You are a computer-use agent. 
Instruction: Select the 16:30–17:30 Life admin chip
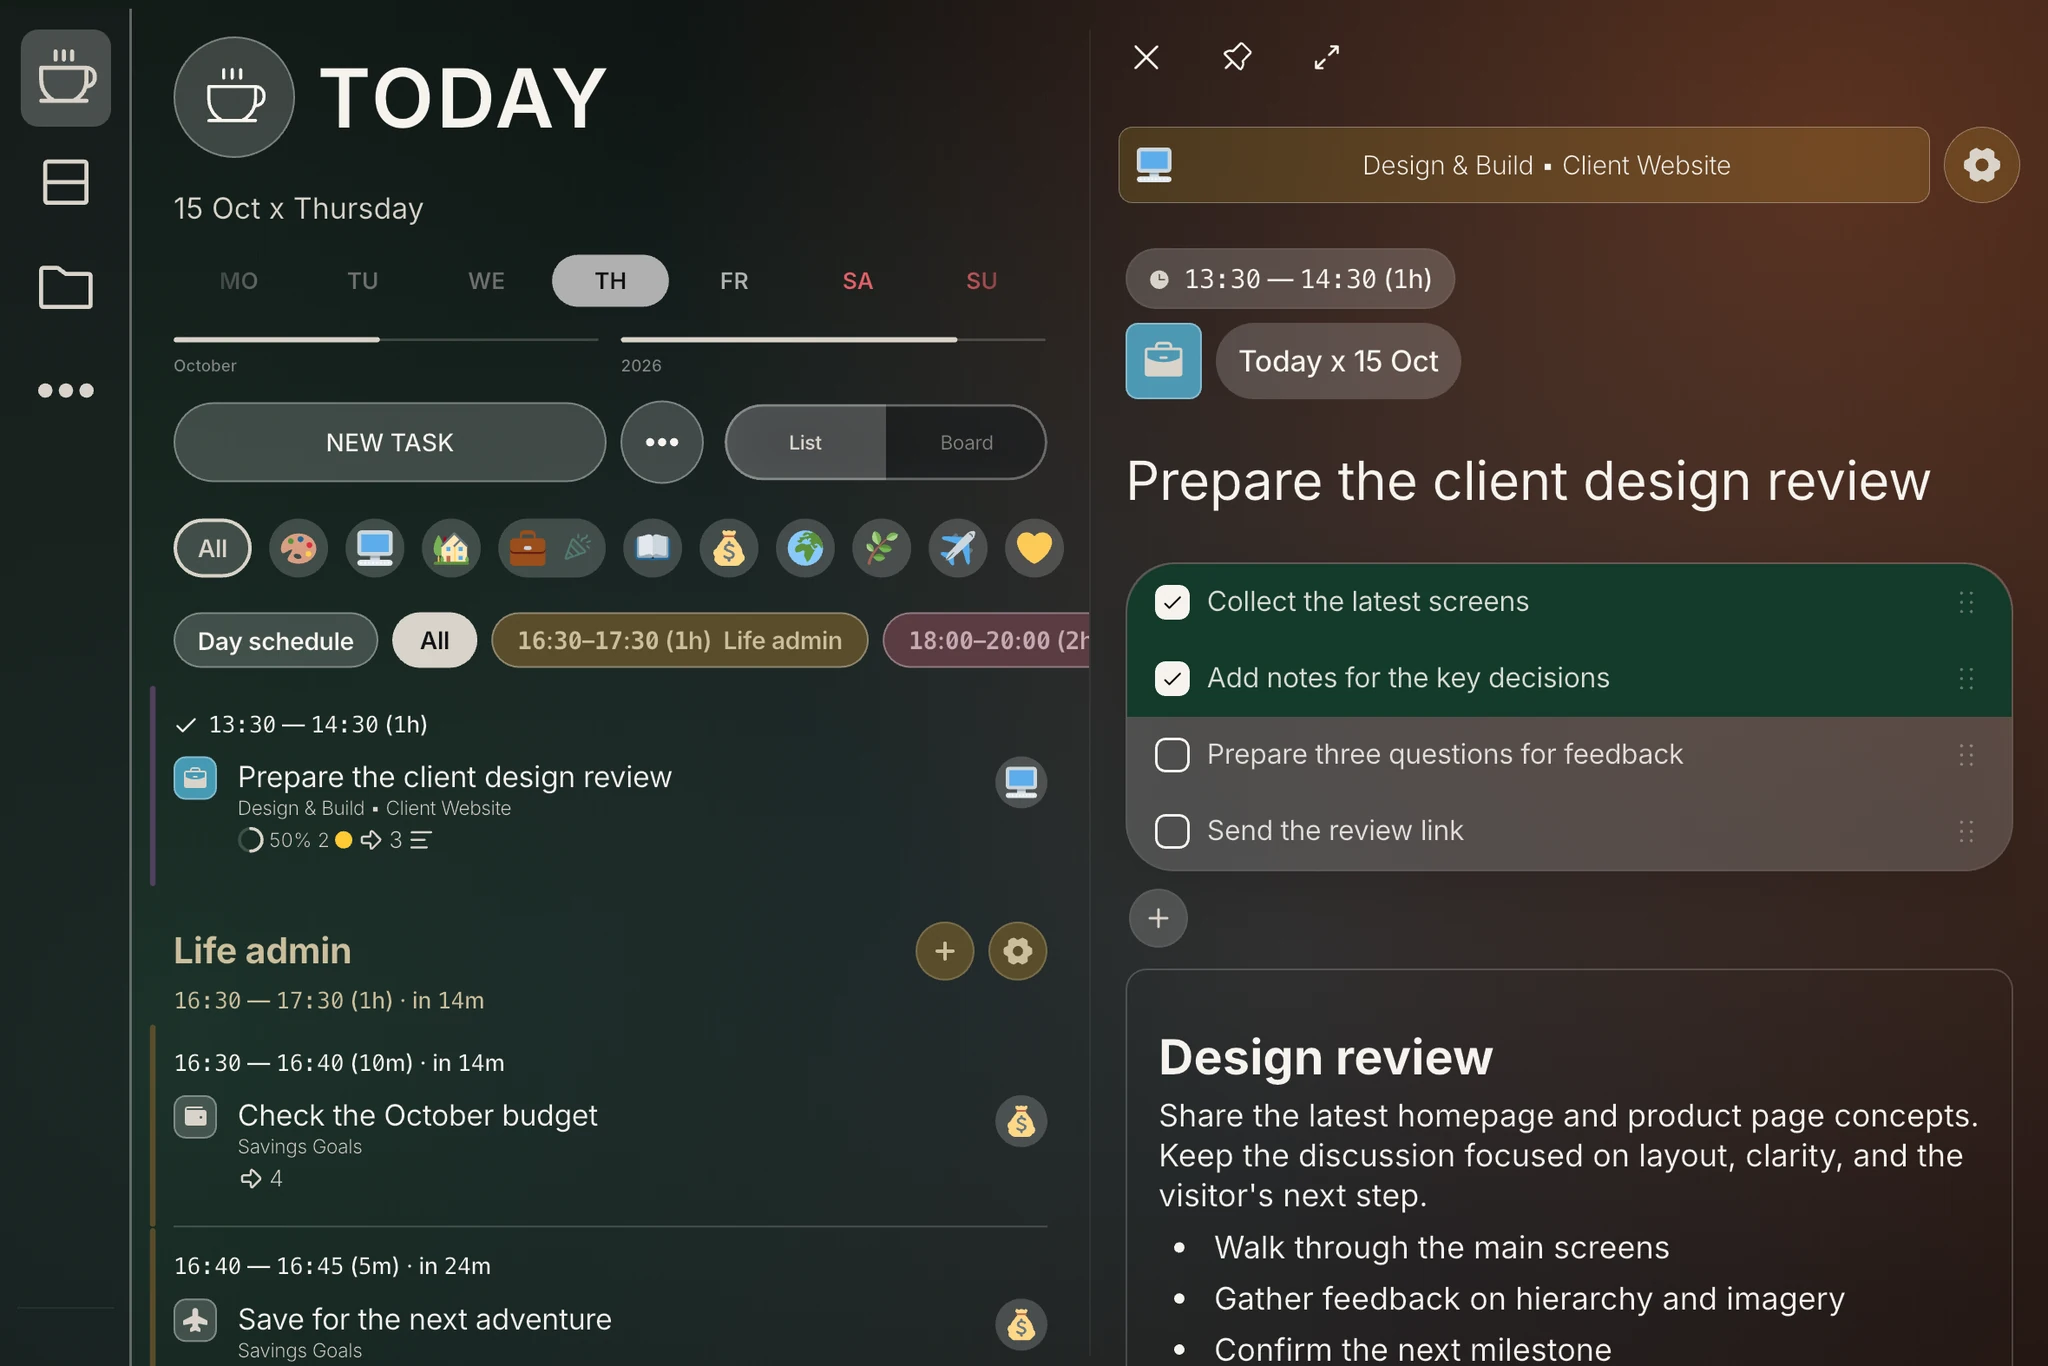pos(680,641)
